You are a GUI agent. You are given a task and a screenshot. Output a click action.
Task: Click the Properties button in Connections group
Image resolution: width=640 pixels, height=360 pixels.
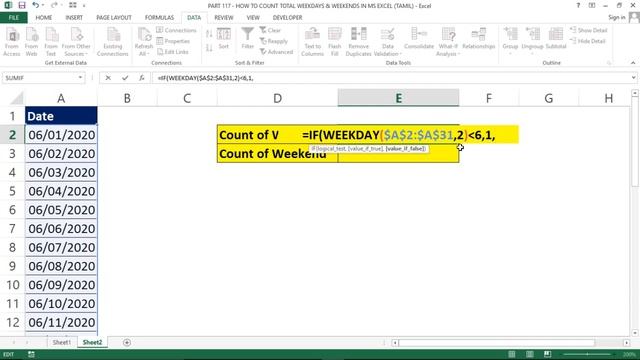[173, 41]
